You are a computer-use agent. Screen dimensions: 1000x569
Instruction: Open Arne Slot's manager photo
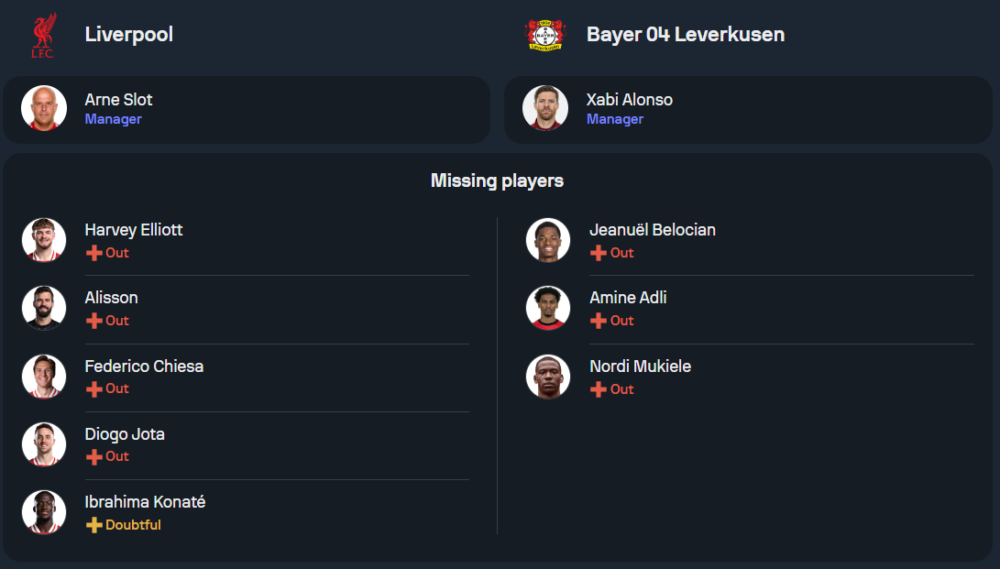point(44,109)
